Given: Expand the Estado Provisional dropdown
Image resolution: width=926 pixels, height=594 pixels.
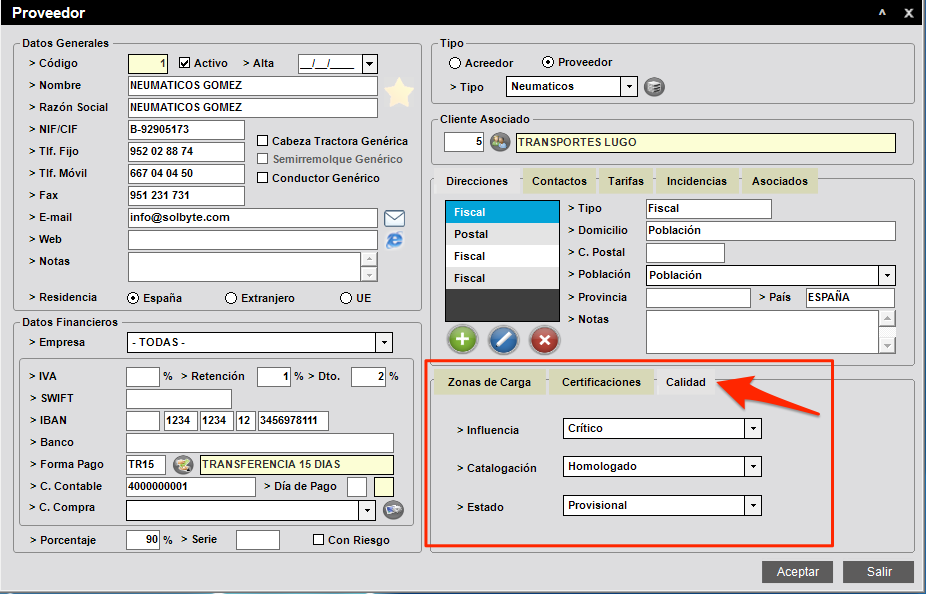Looking at the screenshot, I should [753, 506].
